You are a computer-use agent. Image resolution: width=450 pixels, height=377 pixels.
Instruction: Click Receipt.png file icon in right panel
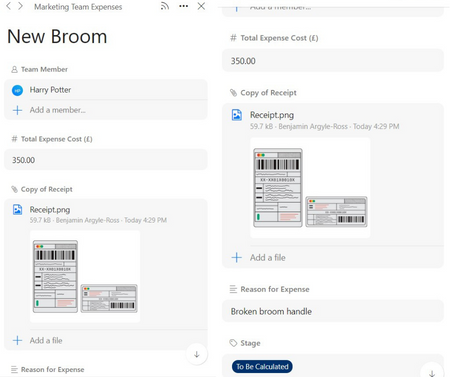coord(237,115)
